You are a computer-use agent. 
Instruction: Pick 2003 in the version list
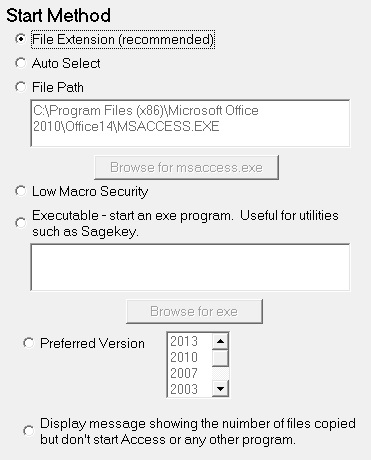pos(184,389)
